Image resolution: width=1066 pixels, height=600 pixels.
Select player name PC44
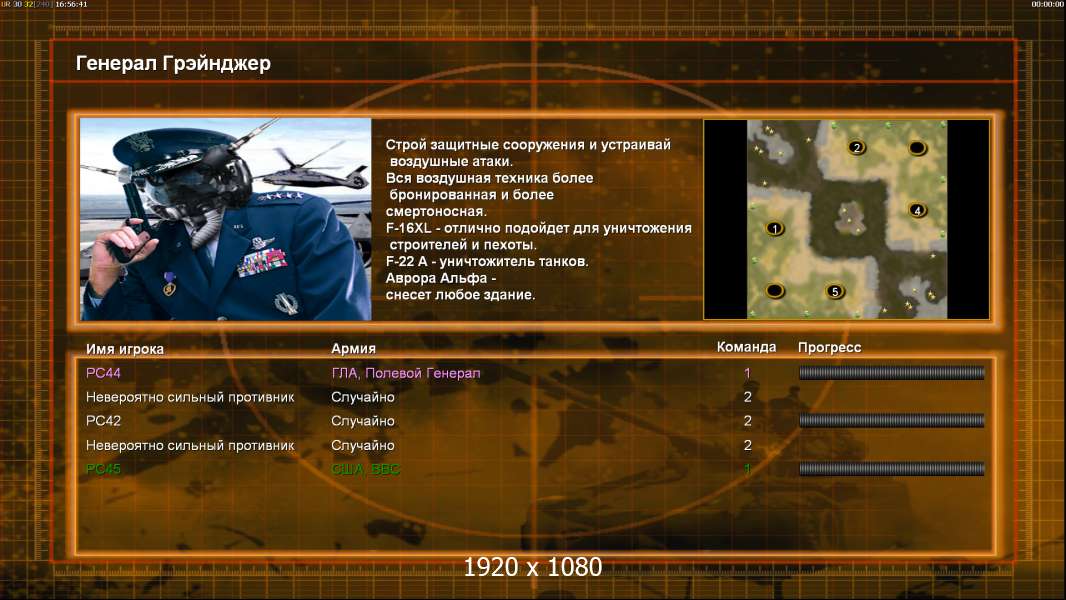click(103, 372)
